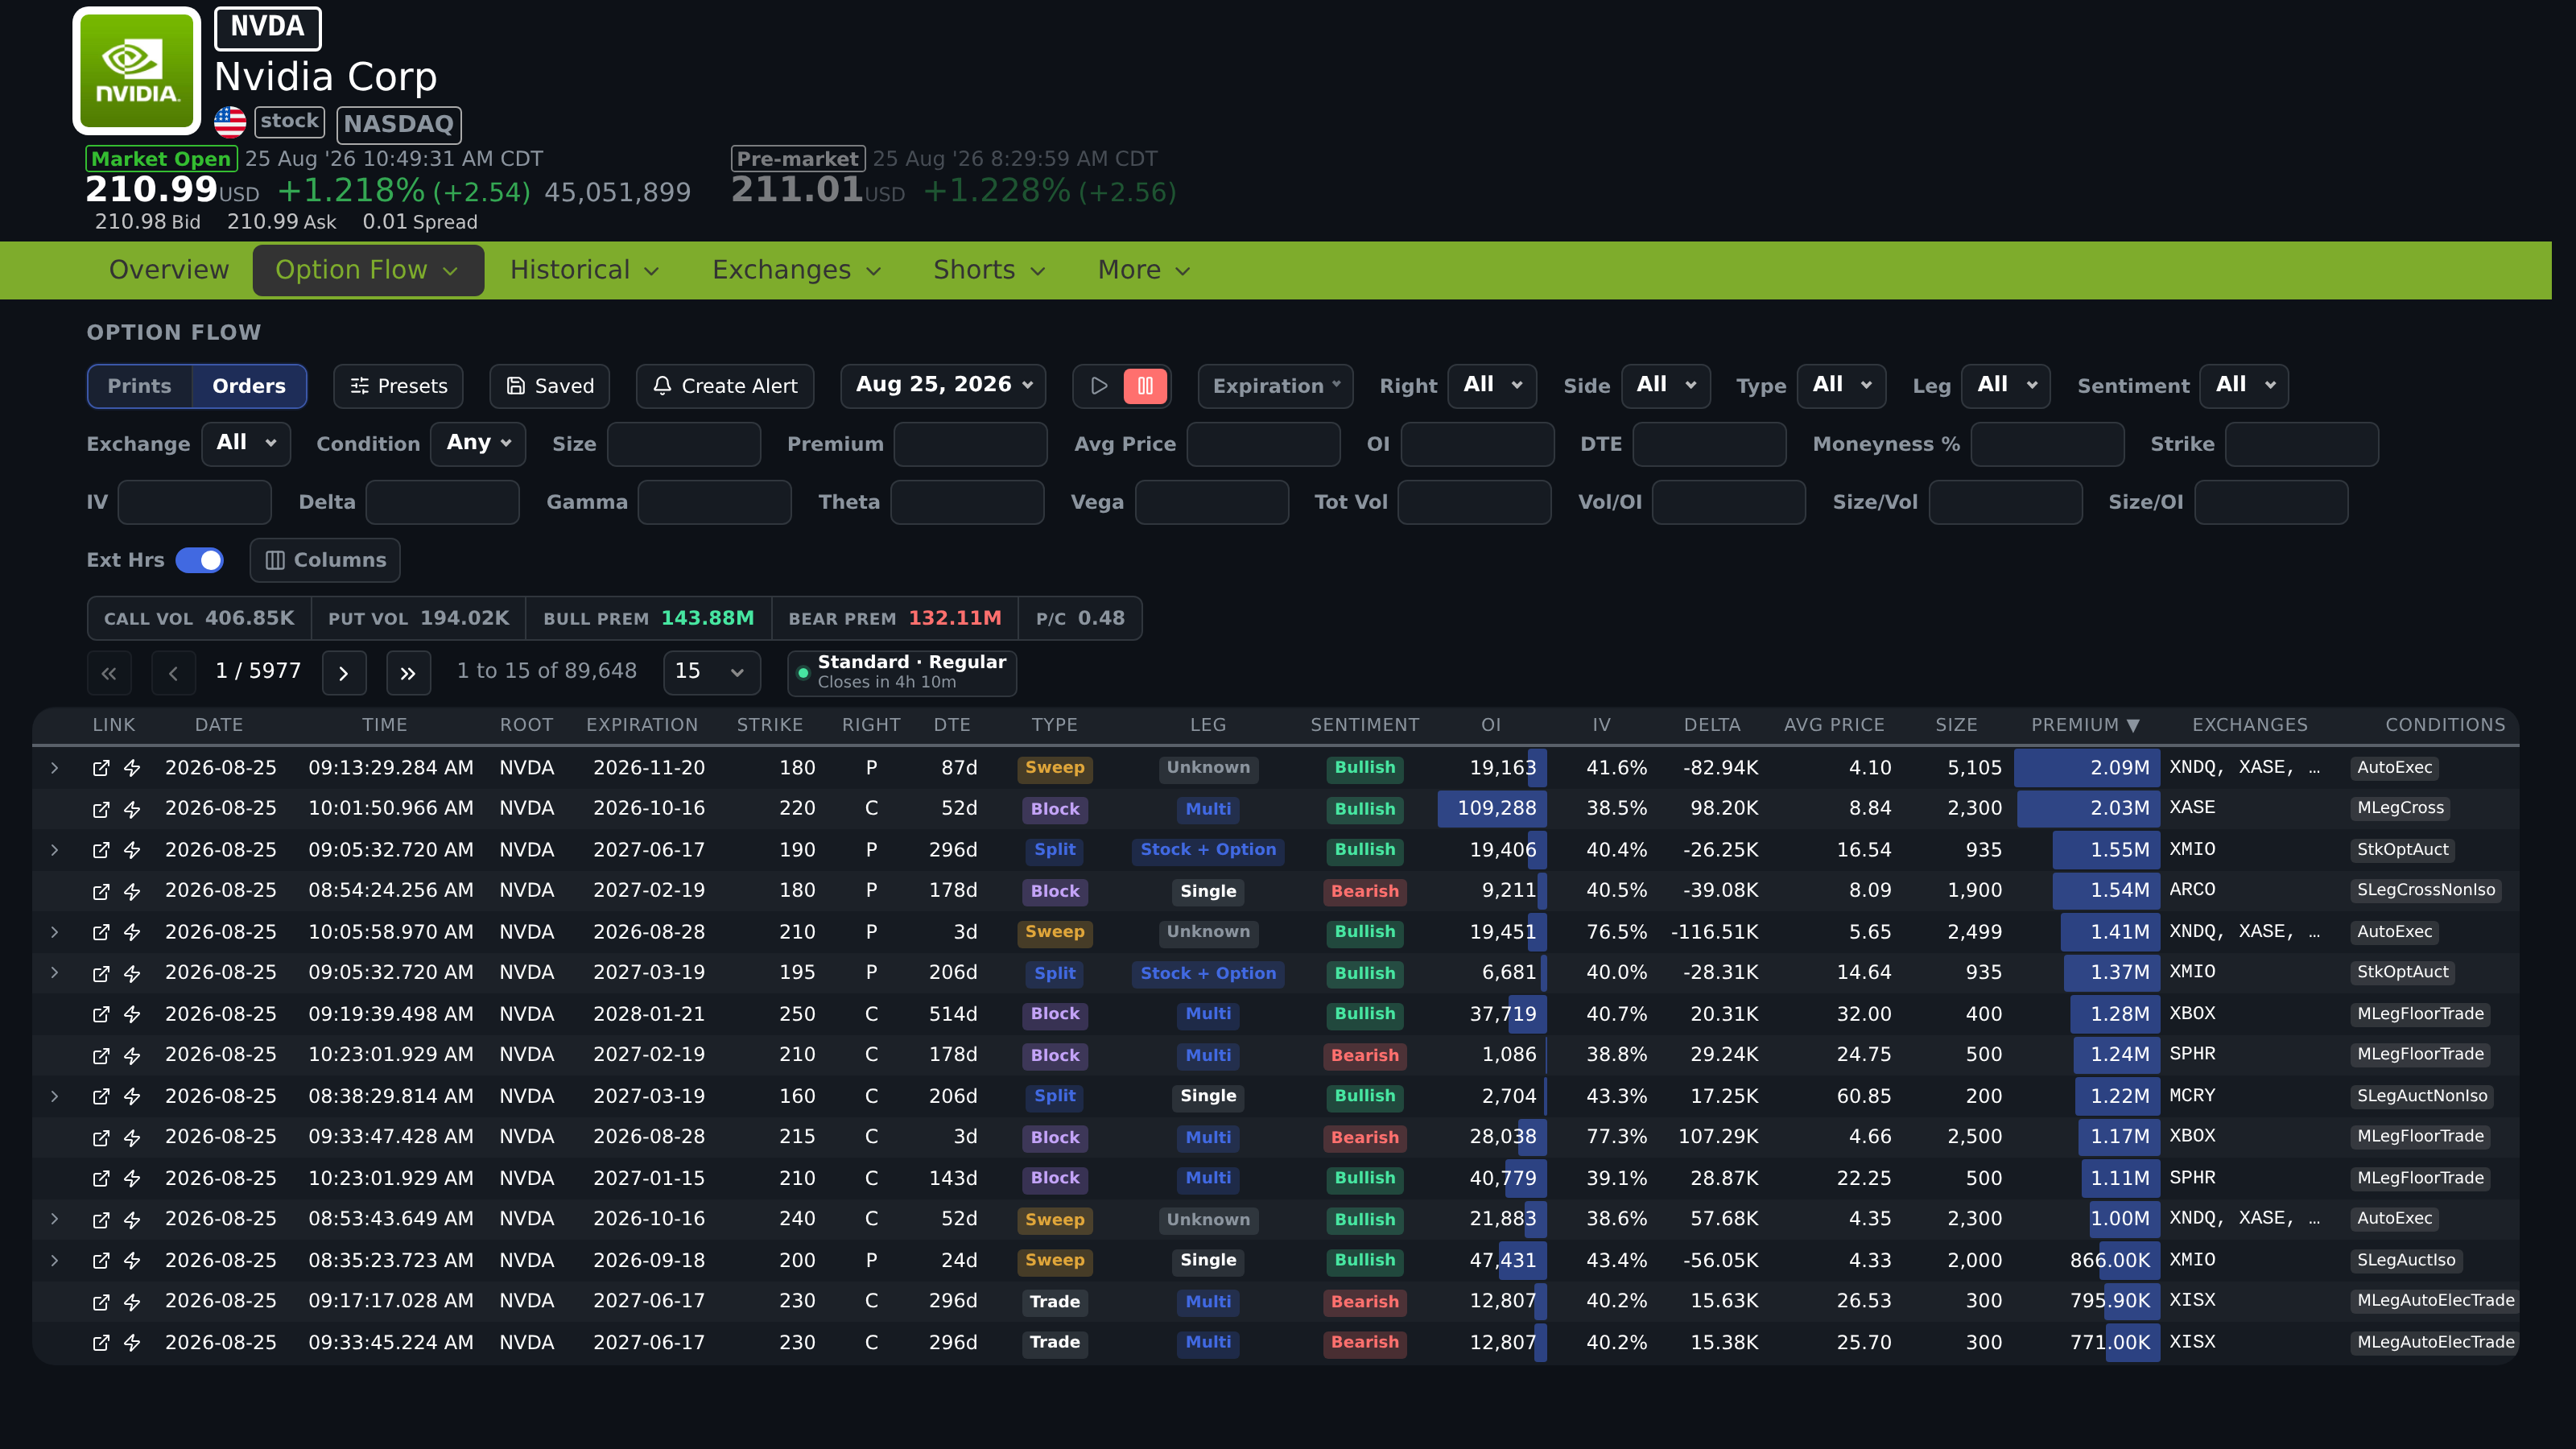Open the Expiration filter dropdown

pos(1275,386)
